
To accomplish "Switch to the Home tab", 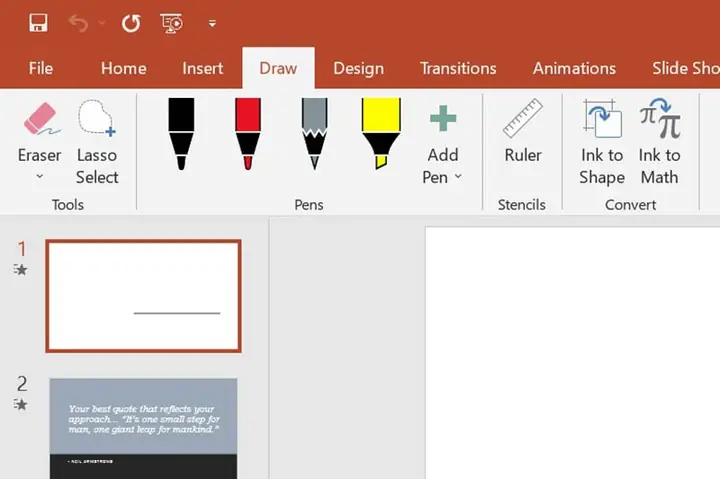I will click(124, 68).
